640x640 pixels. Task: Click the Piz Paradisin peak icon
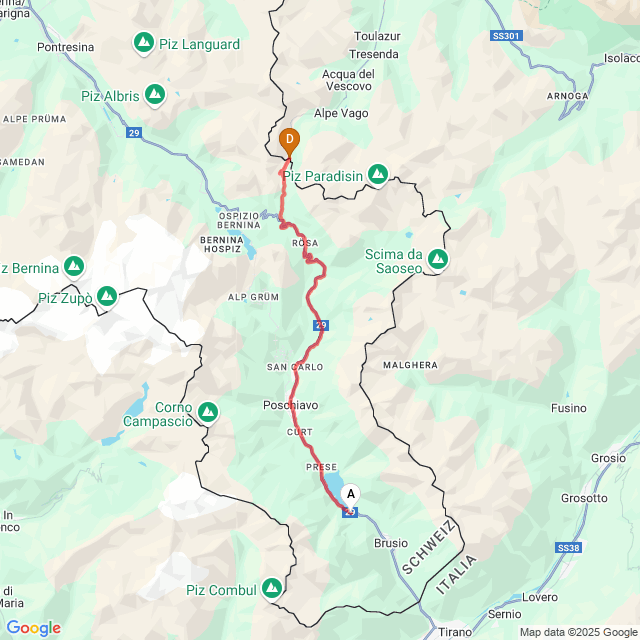(378, 175)
